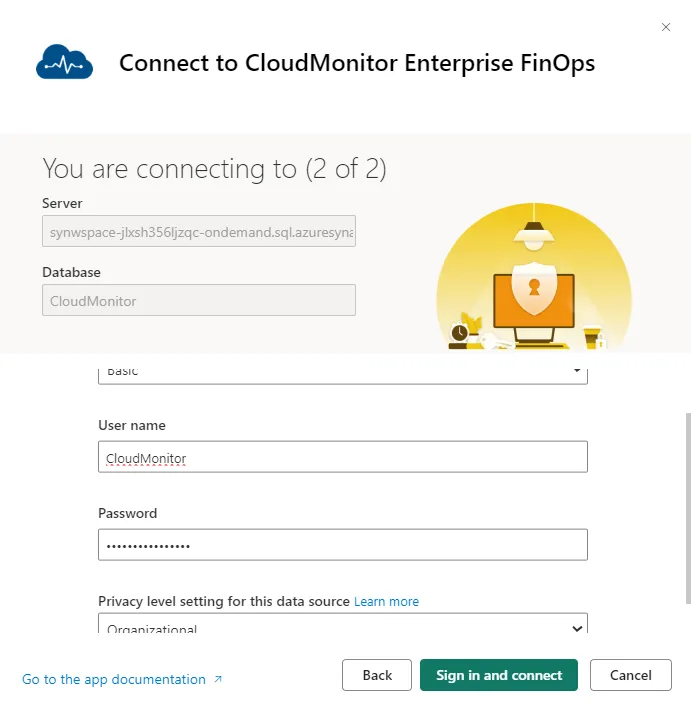Click the User name label
This screenshot has height=712, width=691.
tap(132, 425)
